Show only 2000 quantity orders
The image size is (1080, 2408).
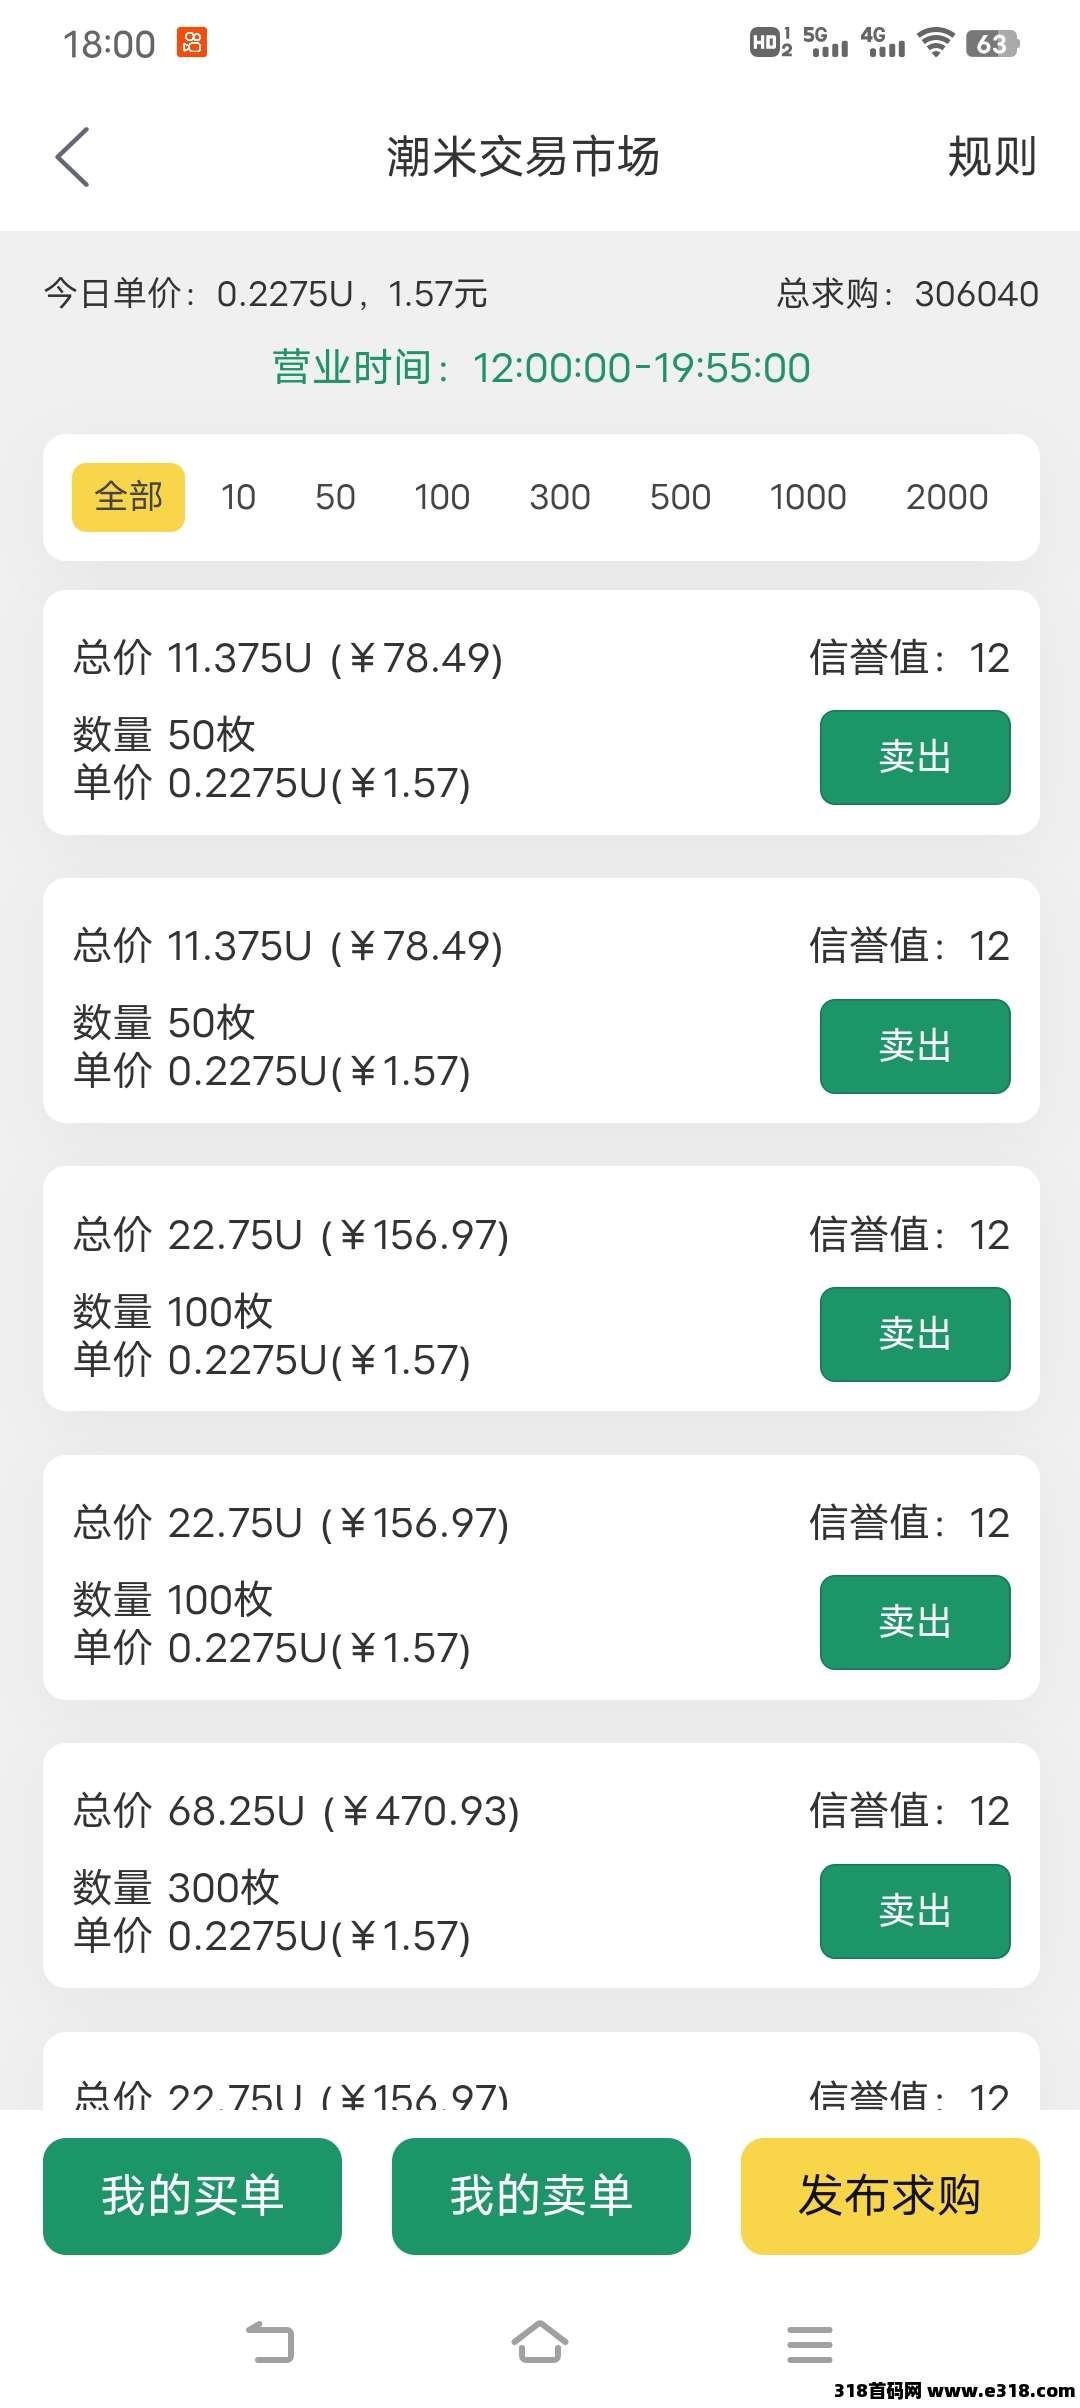click(946, 497)
